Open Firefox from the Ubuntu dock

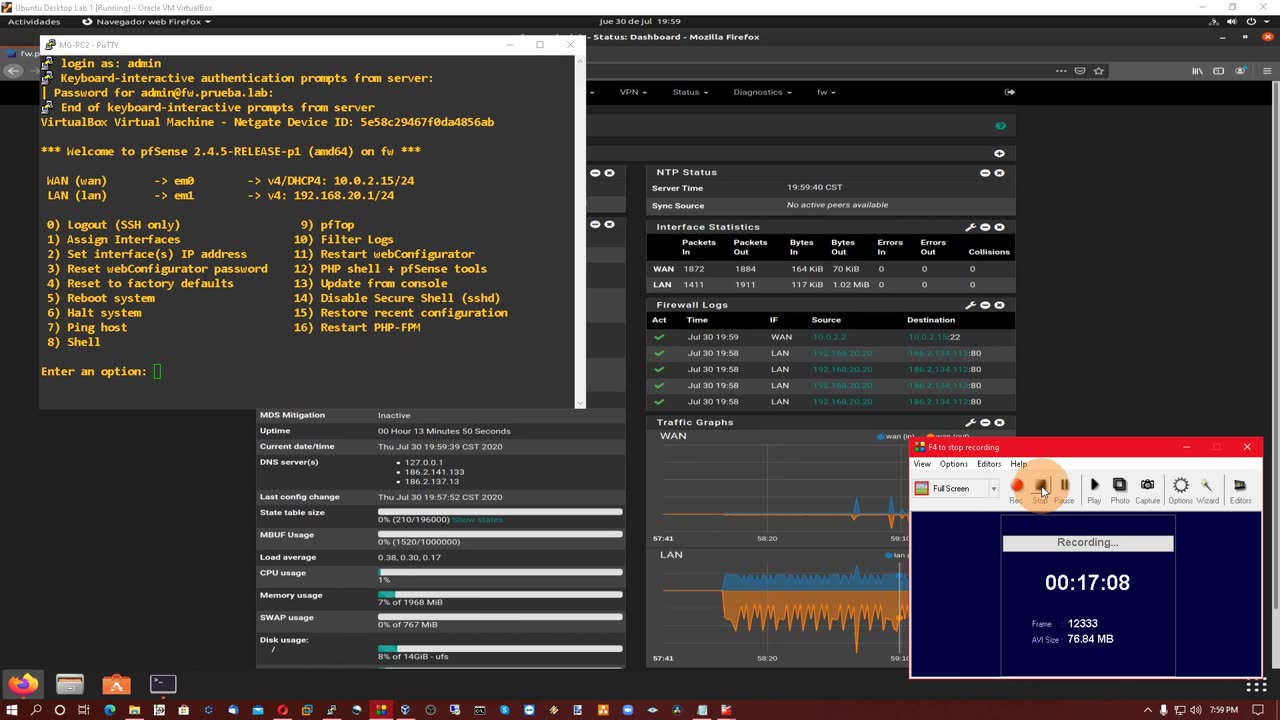pos(23,685)
